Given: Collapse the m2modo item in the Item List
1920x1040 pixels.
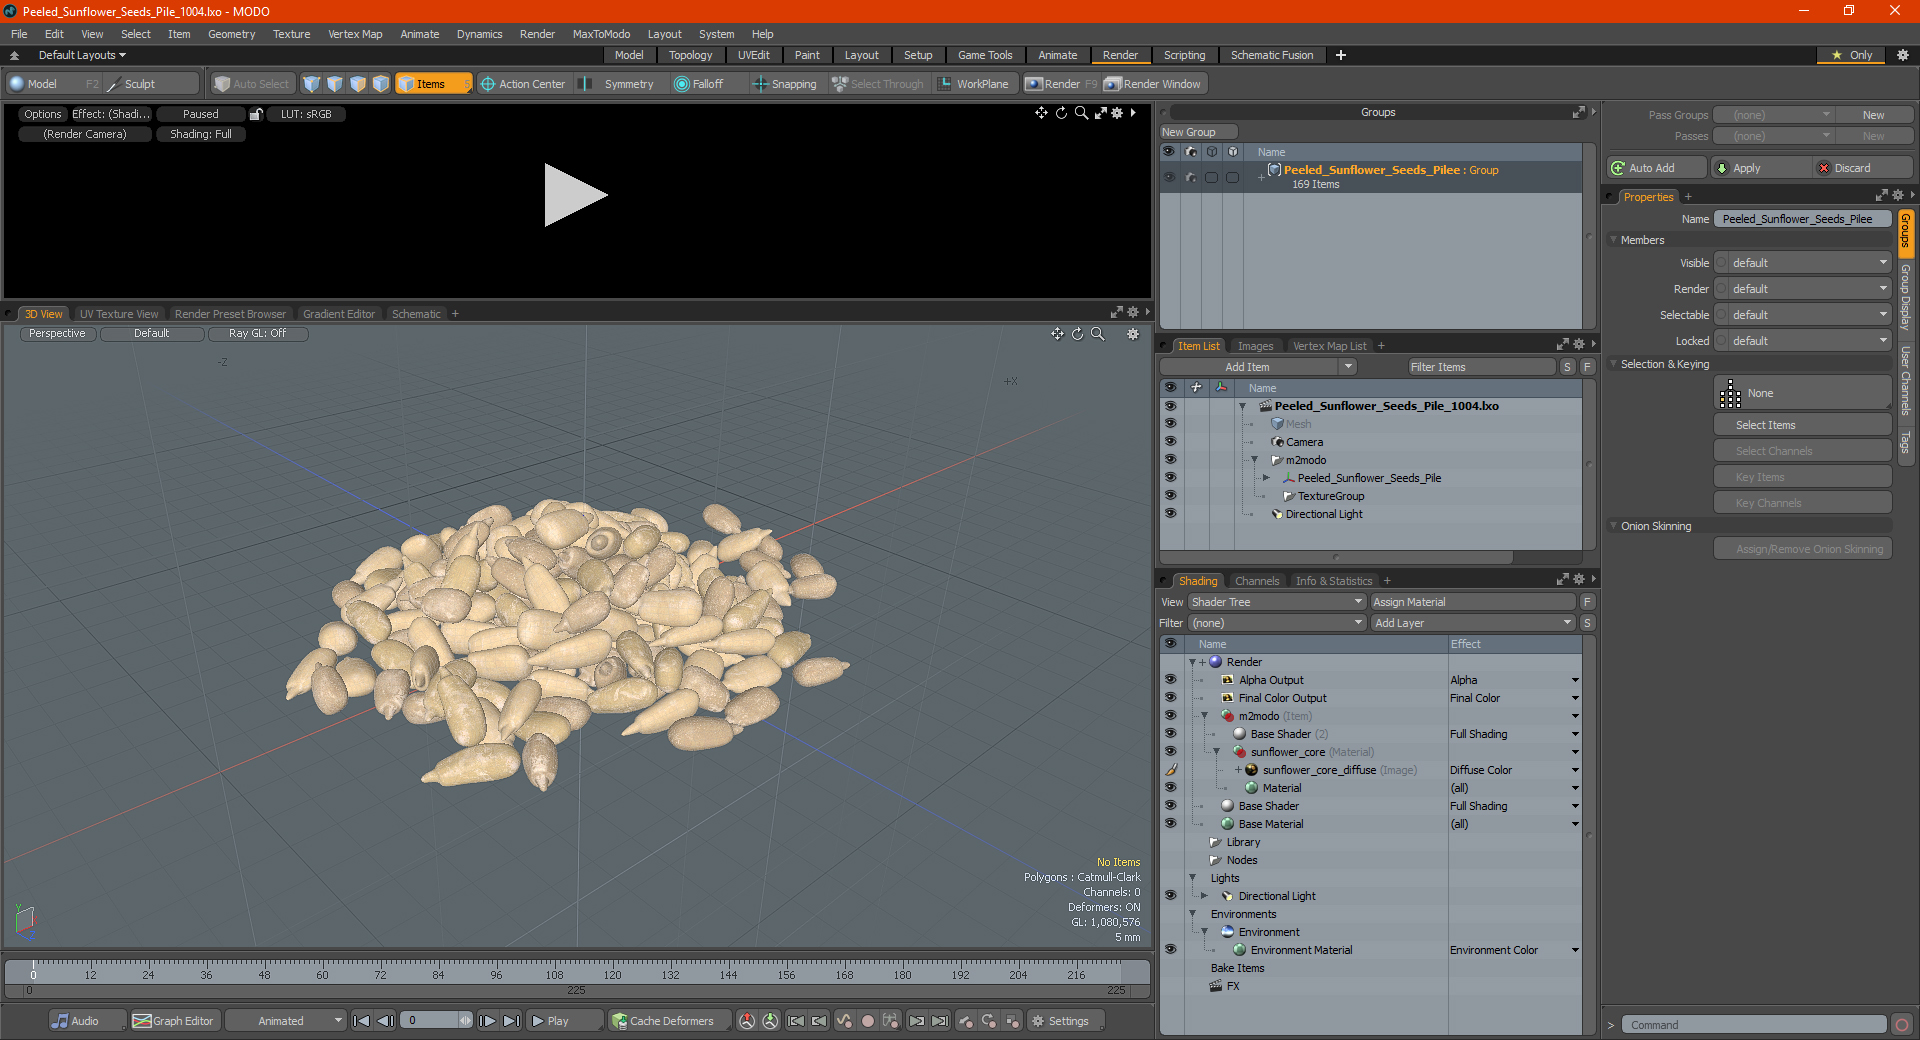Looking at the screenshot, I should click(x=1255, y=460).
